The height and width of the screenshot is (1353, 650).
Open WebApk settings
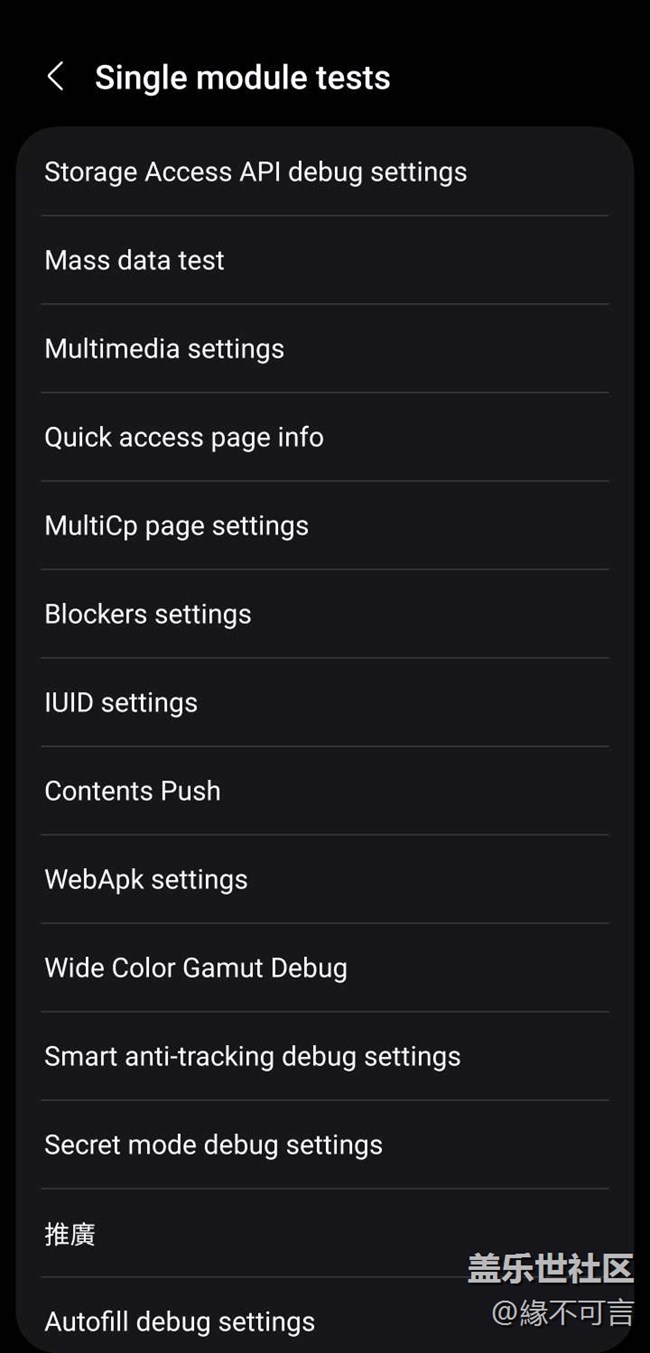tap(146, 880)
